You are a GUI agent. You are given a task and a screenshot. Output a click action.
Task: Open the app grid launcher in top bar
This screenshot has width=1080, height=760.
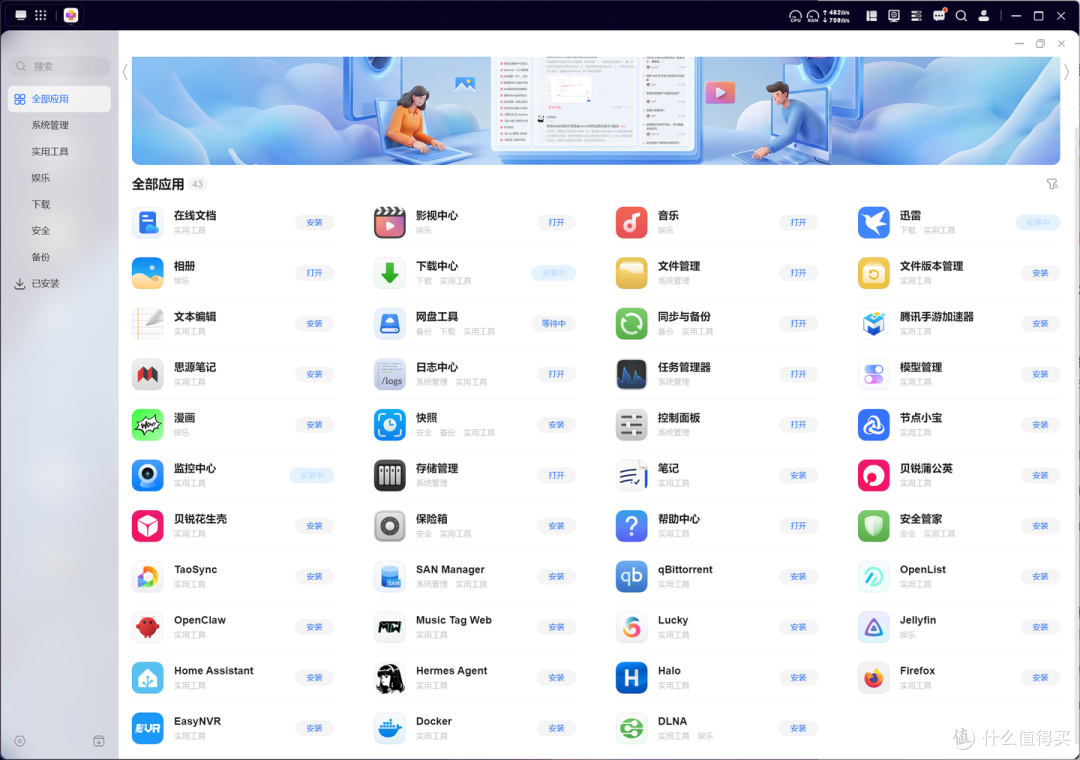click(41, 15)
